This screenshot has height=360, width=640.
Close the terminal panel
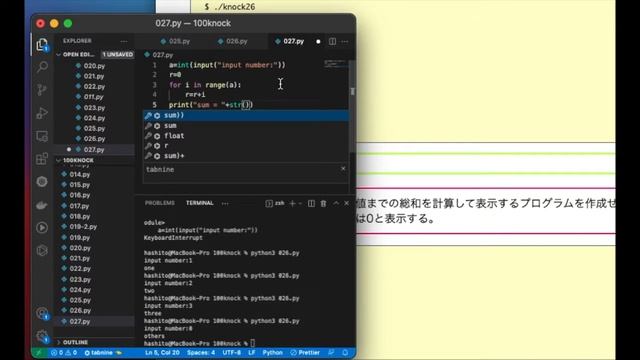(x=347, y=203)
